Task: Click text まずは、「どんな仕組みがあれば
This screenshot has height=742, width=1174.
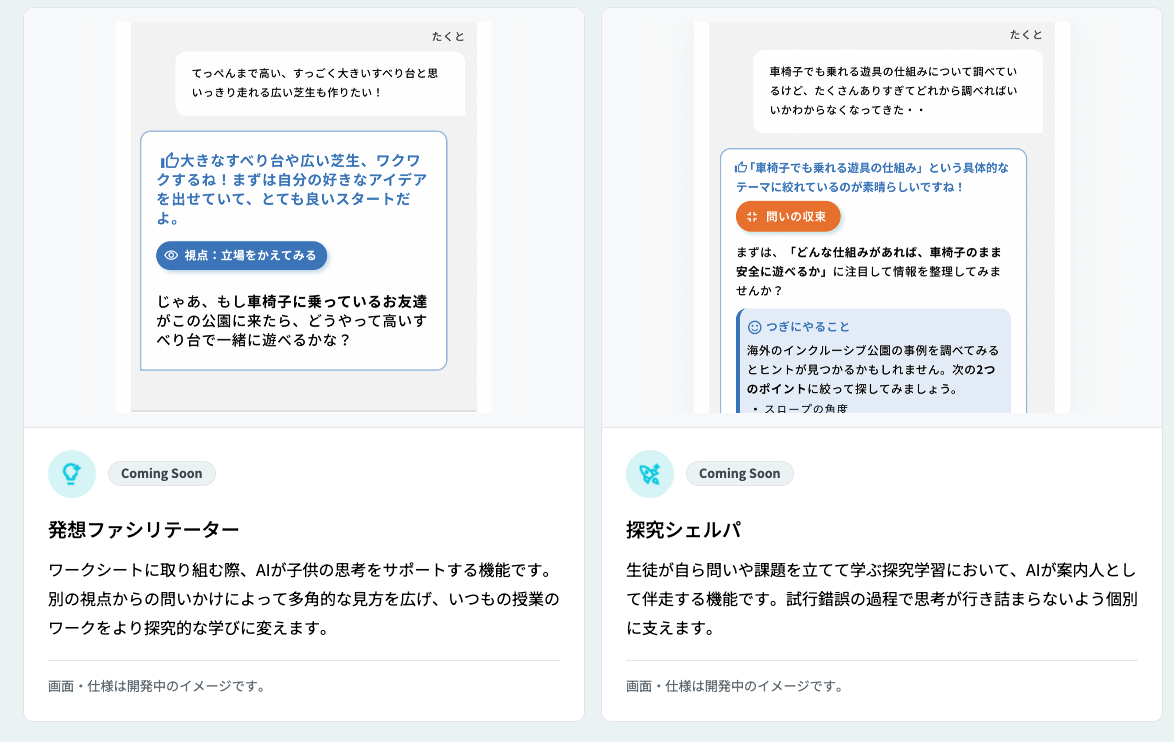Action: point(869,271)
